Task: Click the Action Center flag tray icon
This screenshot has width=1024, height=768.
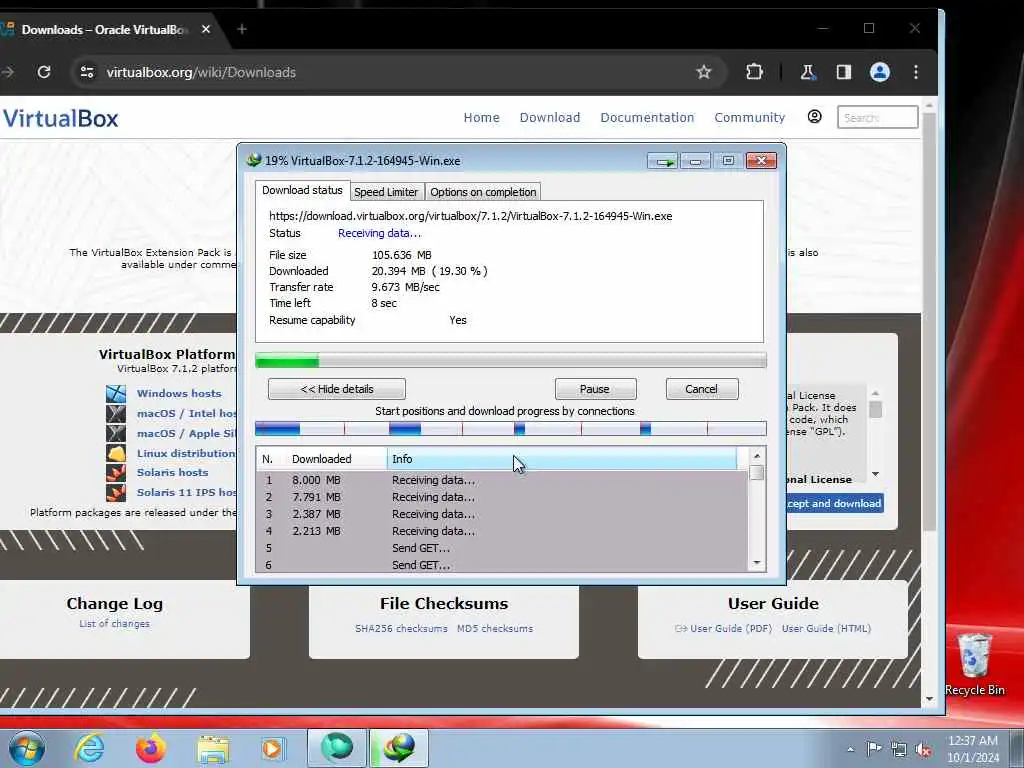Action: tap(874, 749)
